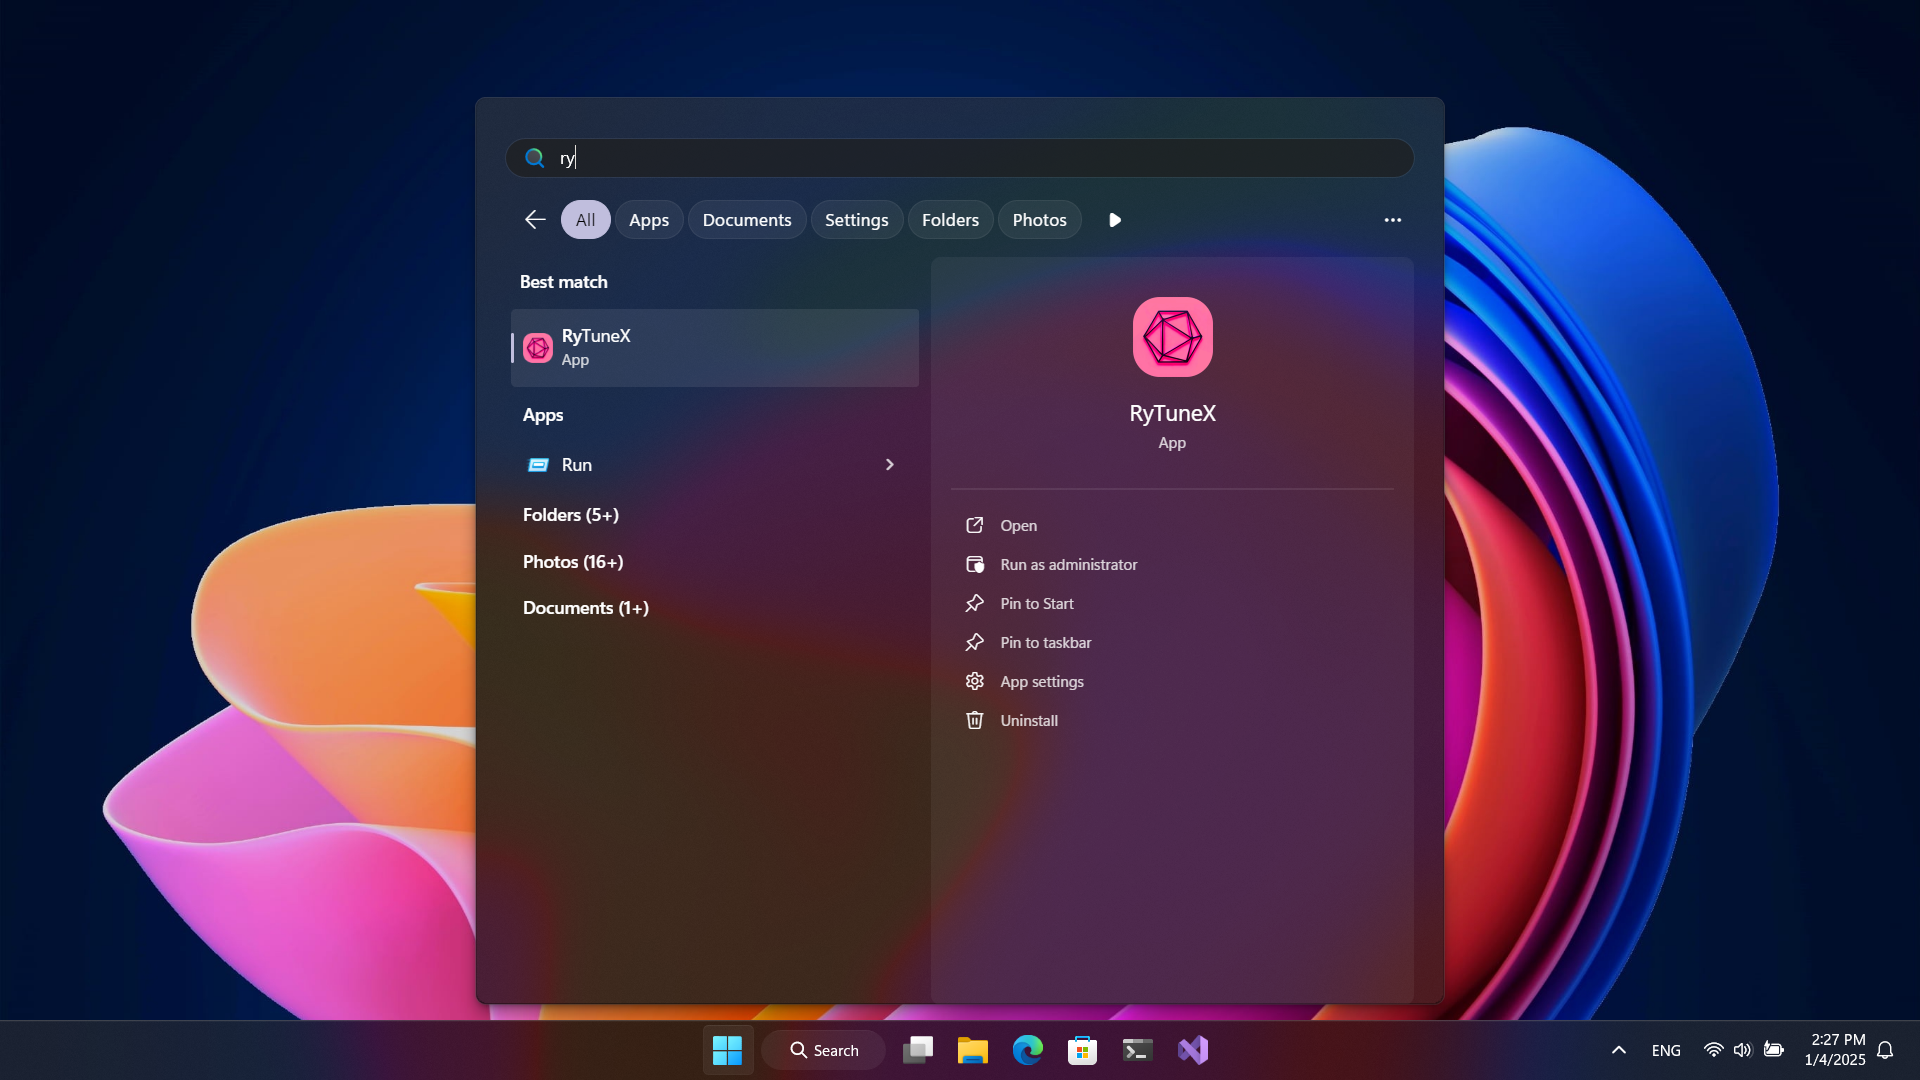Screen dimensions: 1920x1080
Task: Expand the Documents (1+) section
Action: pos(586,608)
